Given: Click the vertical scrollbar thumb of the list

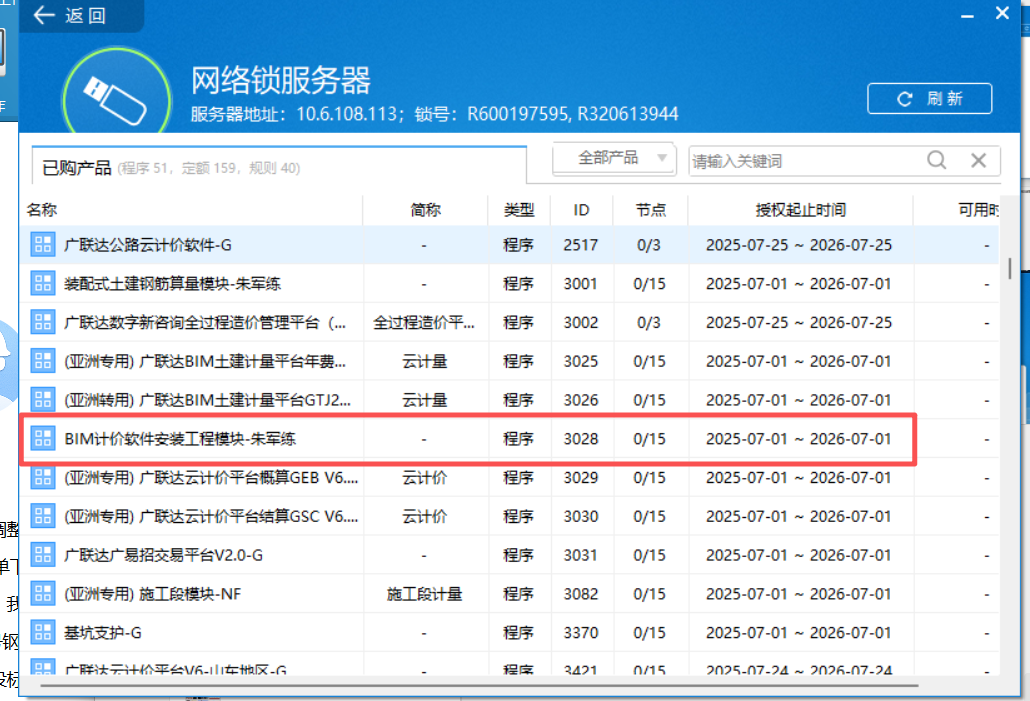Looking at the screenshot, I should tap(1010, 269).
